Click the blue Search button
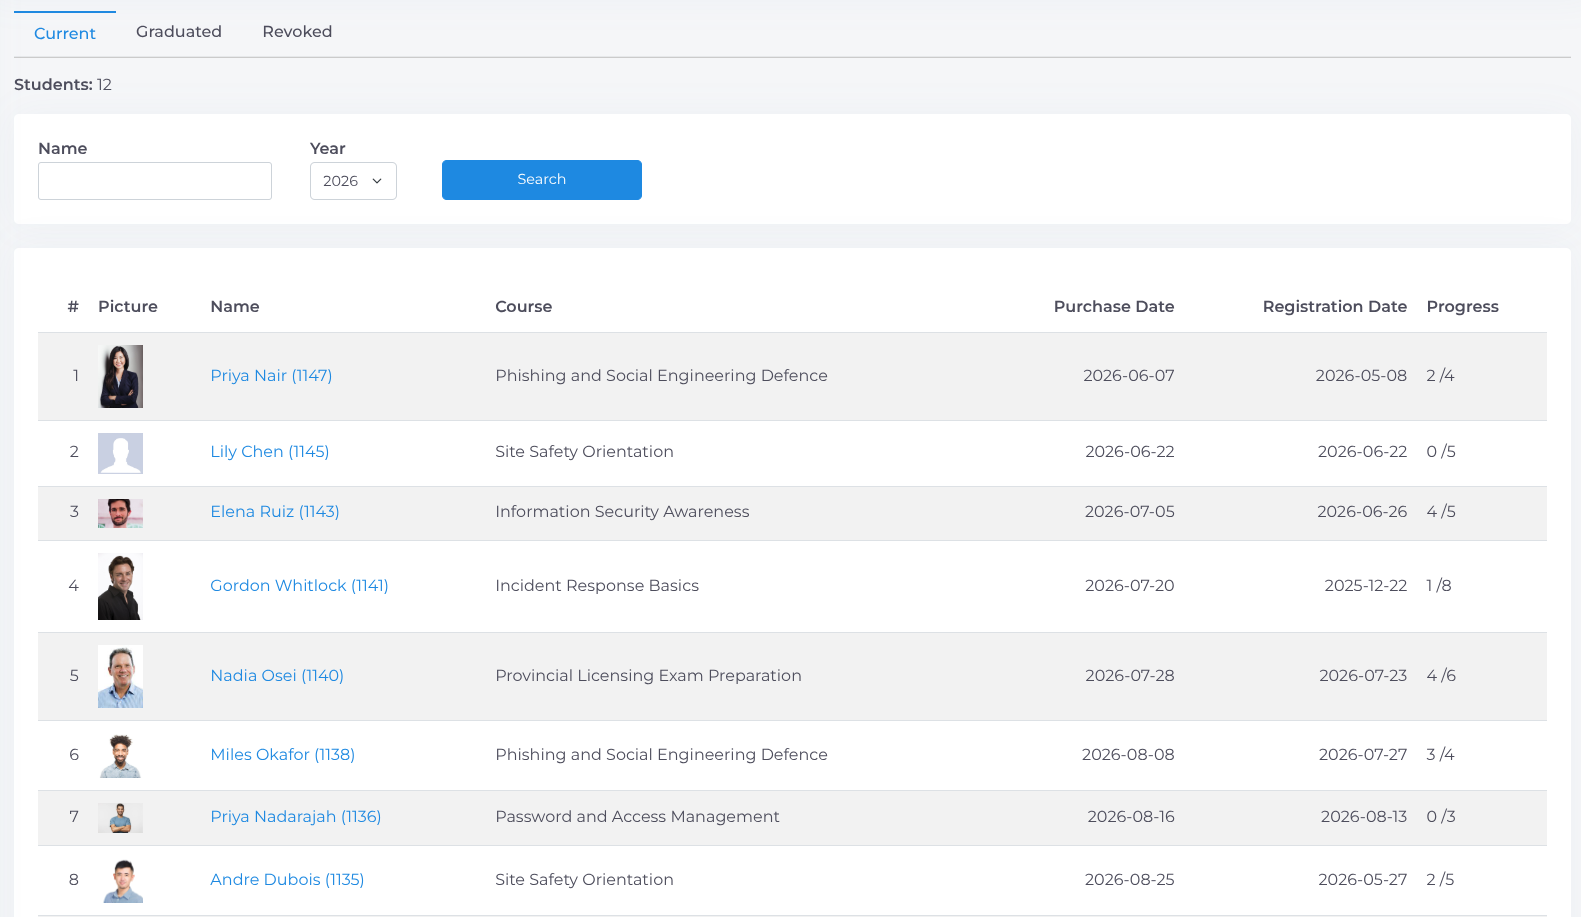1581x917 pixels. (542, 180)
